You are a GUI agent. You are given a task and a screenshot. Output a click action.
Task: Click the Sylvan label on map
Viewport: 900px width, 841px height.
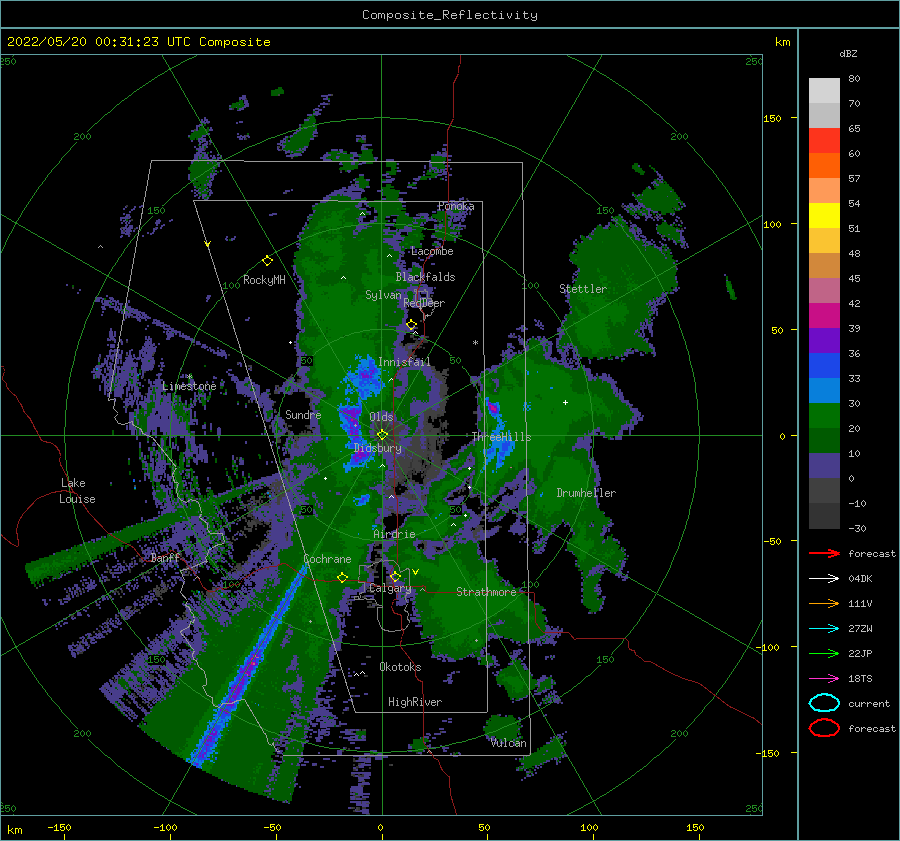pyautogui.click(x=383, y=295)
